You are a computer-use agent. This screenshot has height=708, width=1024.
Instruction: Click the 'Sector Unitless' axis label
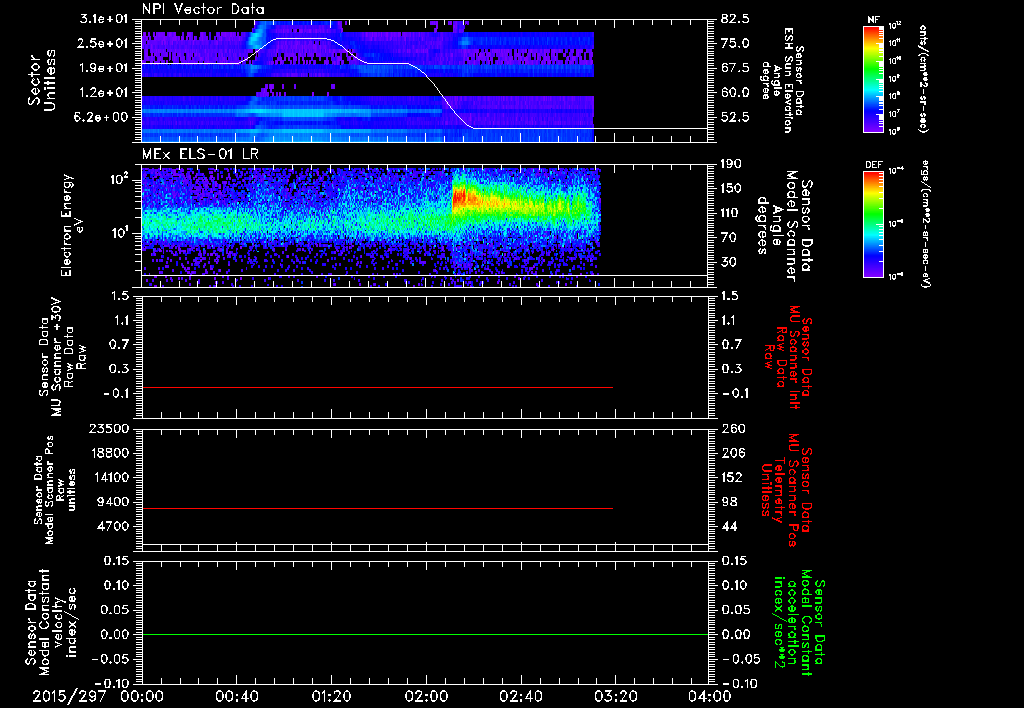(x=42, y=81)
